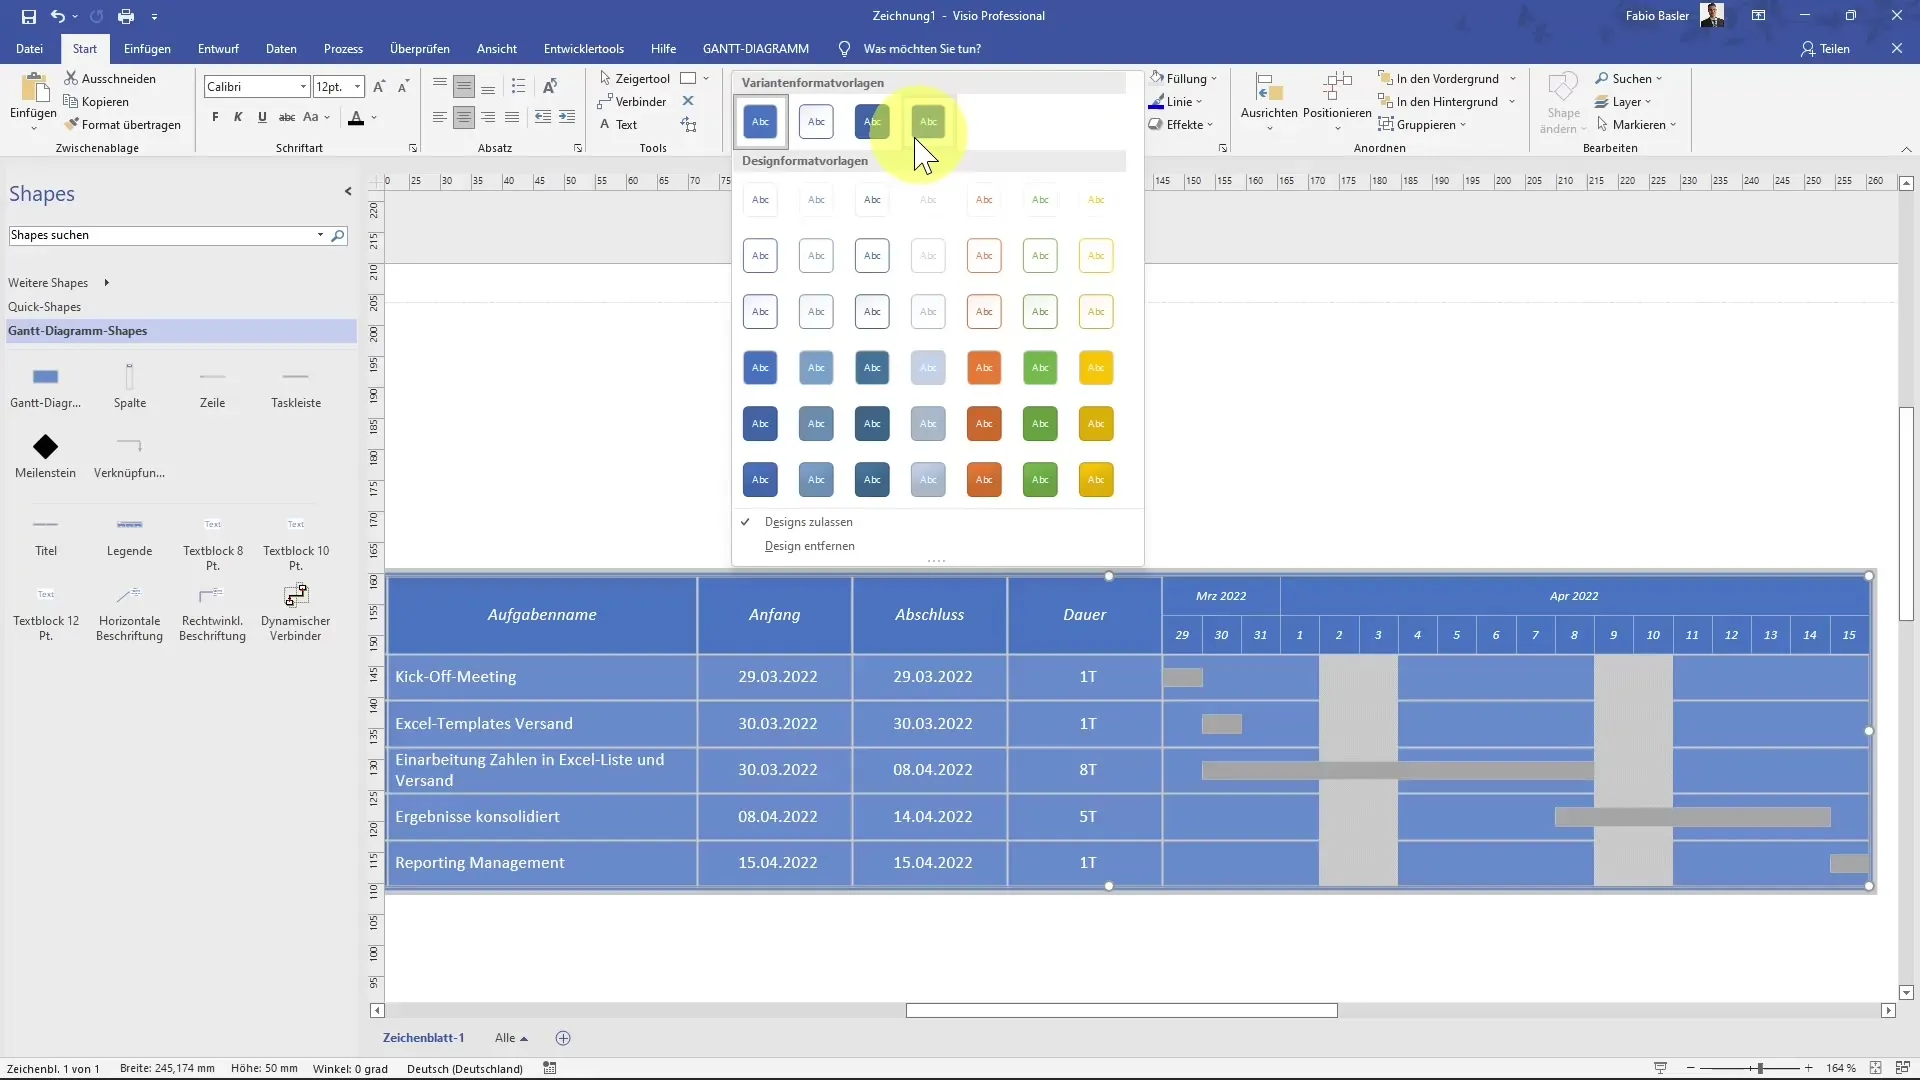Click the connection point X tool
Screen dimensions: 1920x1080
click(x=688, y=101)
